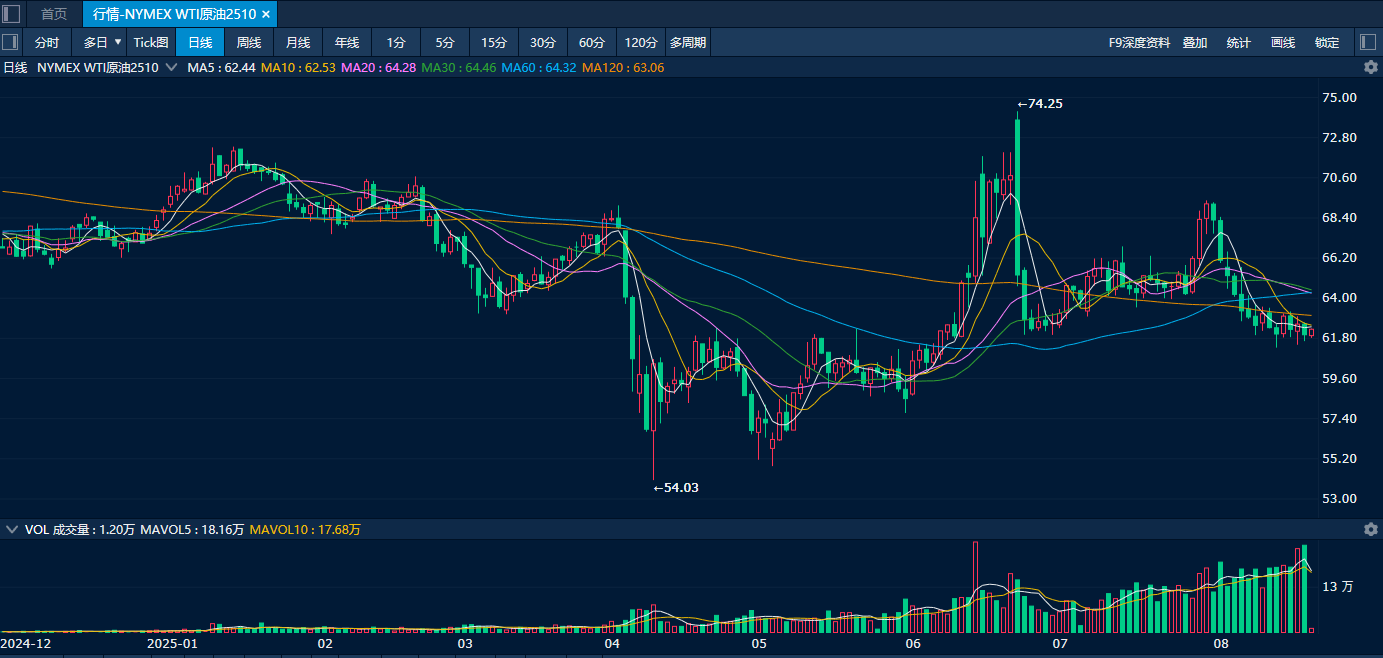1383x658 pixels.
Task: Click the 54.03 low price marker
Action: tap(676, 488)
